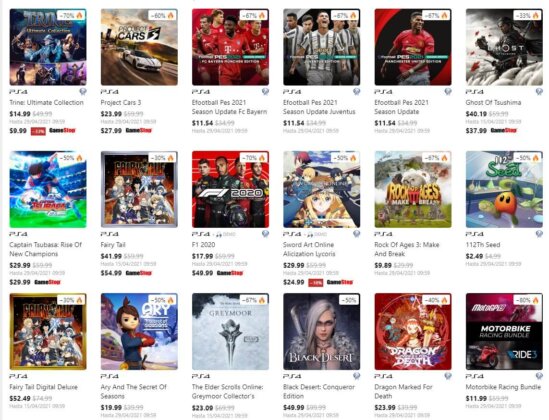Viewport: 549px width, 420px height.
Task: Click the -70% fire badge on F1 2020 cover
Action: click(x=254, y=158)
